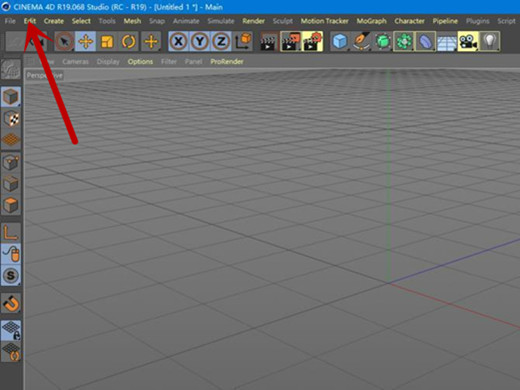Click the Render View clapperboard icon
Viewport: 520px width, 390px height.
269,42
